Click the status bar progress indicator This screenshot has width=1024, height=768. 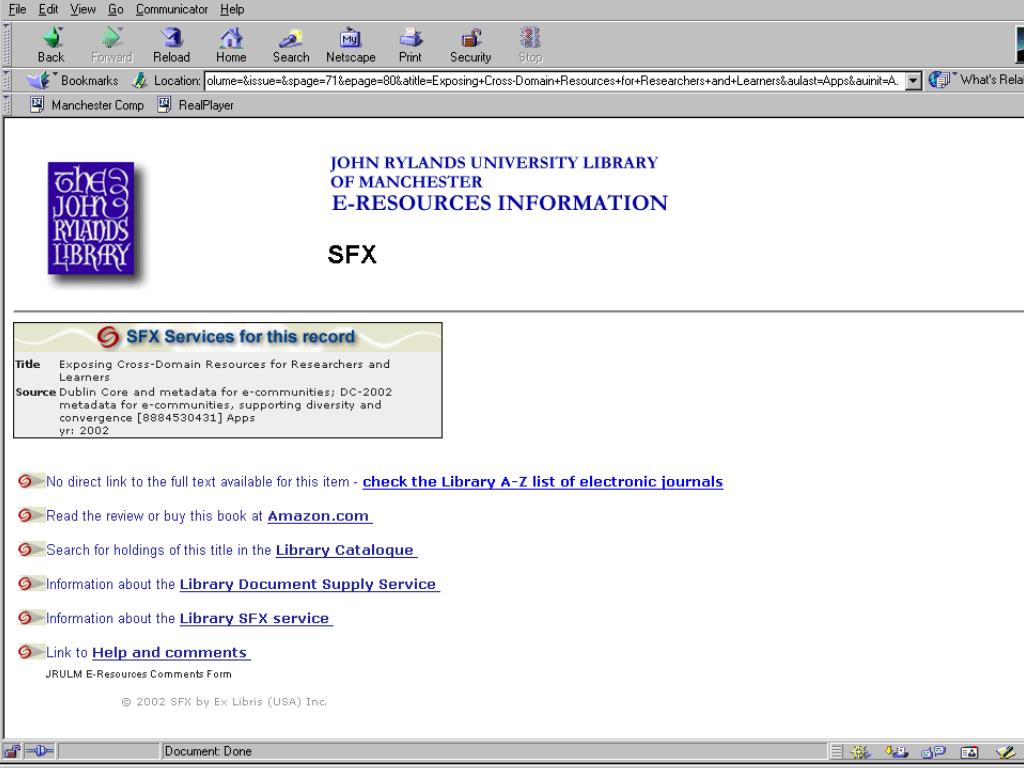109,751
